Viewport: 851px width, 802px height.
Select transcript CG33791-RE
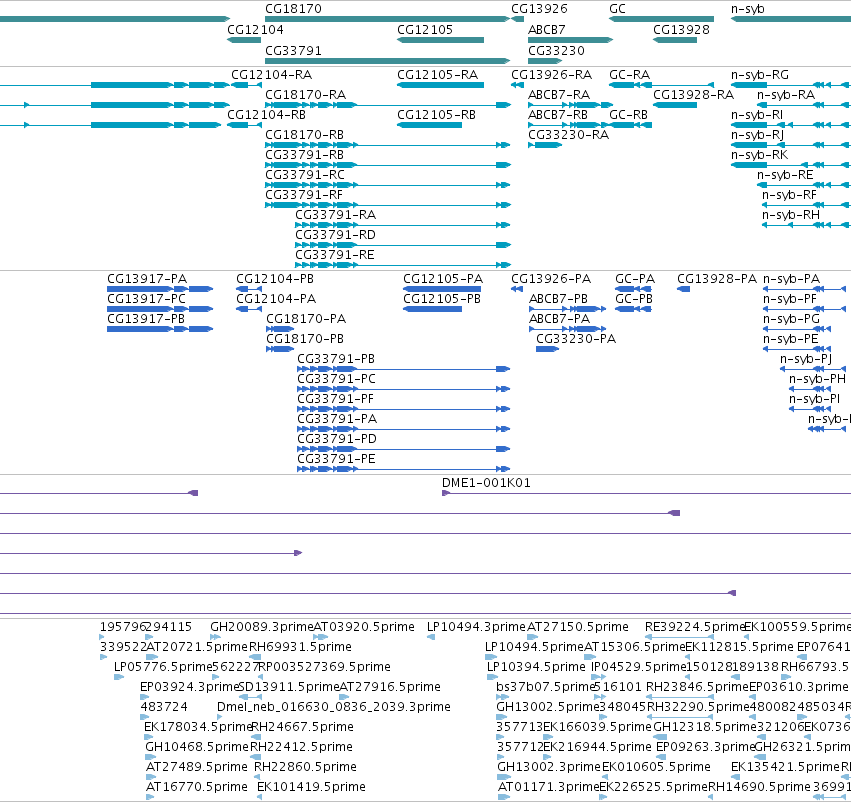[x=403, y=265]
